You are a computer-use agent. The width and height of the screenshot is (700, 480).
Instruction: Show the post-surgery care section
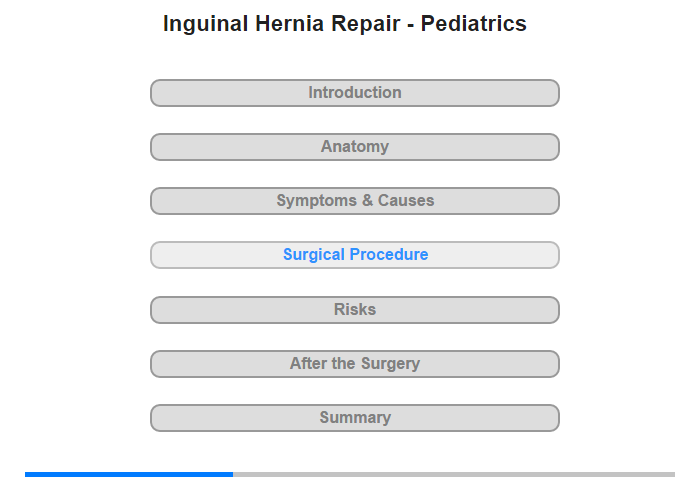click(x=354, y=364)
